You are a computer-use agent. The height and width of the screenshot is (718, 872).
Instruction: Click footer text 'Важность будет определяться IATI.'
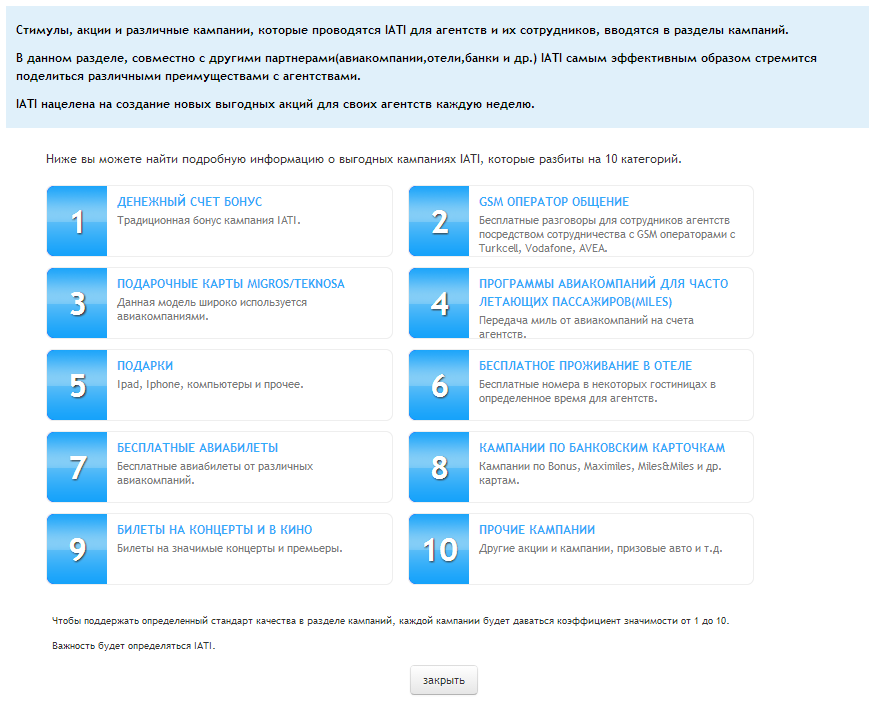click(133, 646)
